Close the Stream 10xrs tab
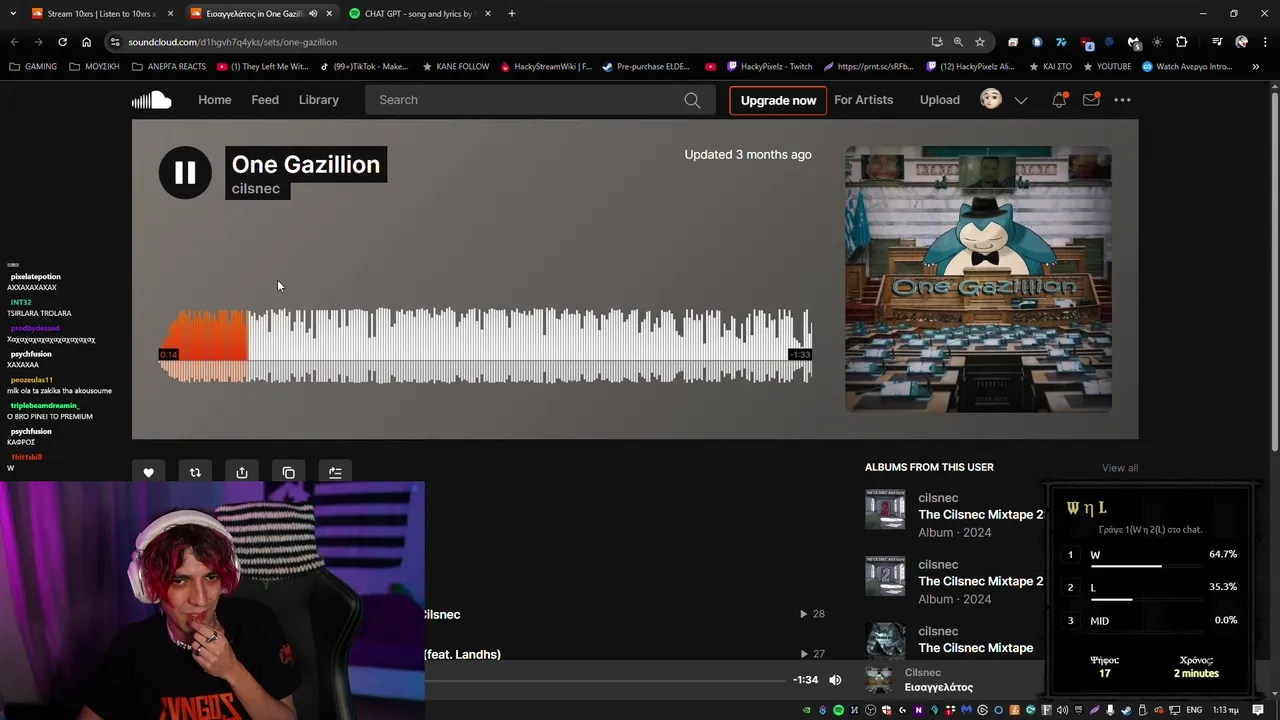 tap(170, 14)
